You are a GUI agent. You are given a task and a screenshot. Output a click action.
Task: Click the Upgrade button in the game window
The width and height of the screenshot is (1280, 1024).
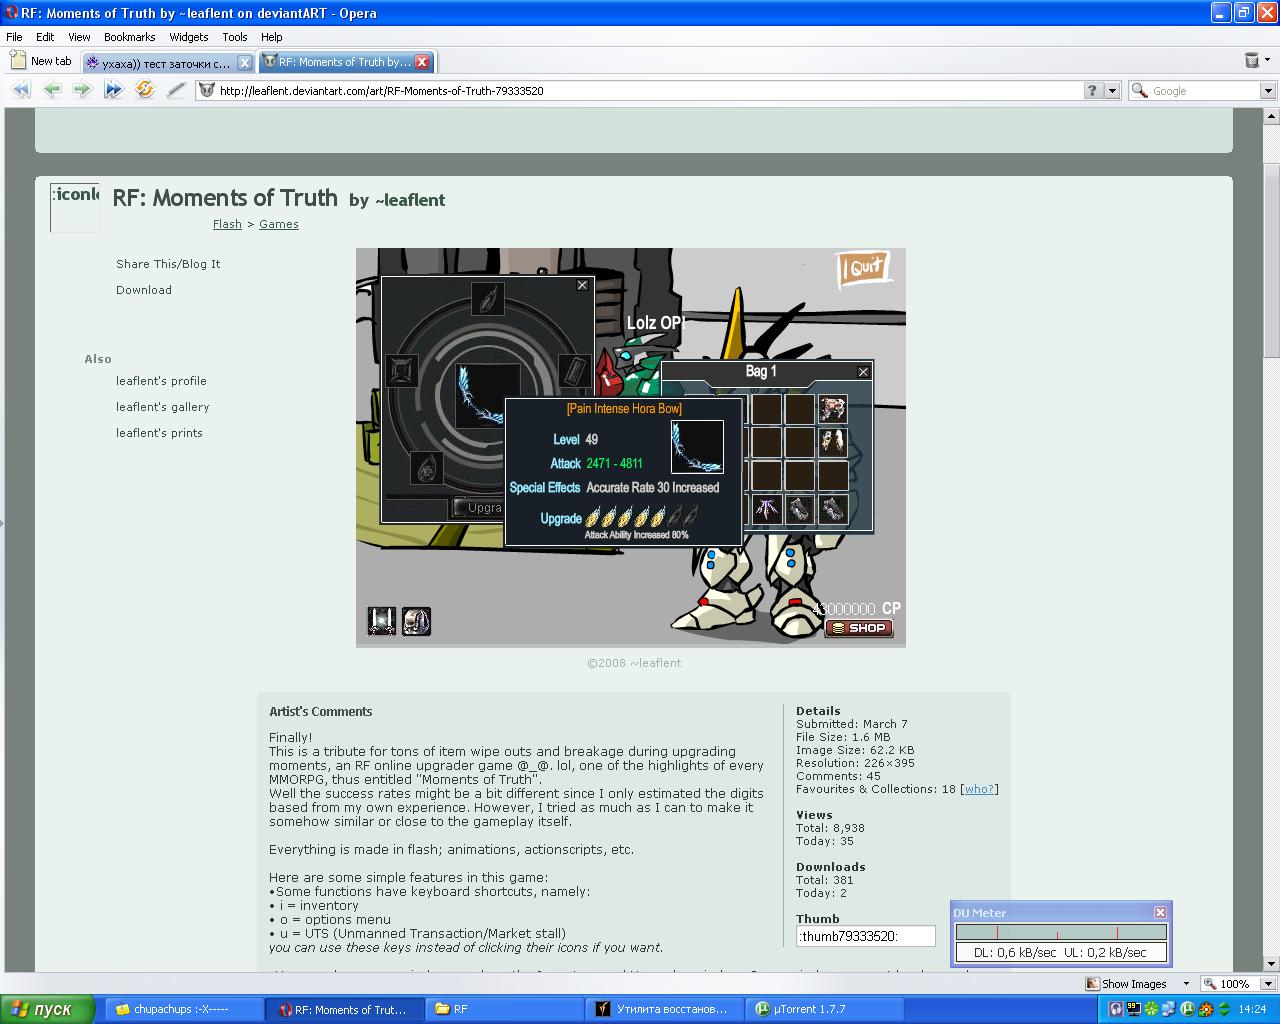(479, 508)
